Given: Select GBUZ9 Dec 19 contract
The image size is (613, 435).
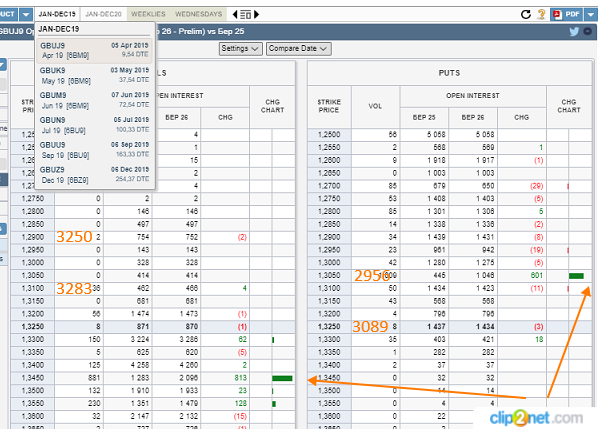Looking at the screenshot, I should coord(95,175).
